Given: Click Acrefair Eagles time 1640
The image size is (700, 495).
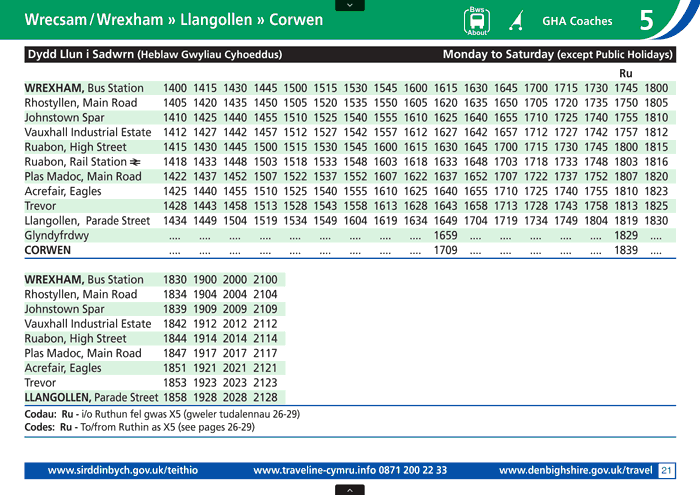Looking at the screenshot, I should click(446, 191).
